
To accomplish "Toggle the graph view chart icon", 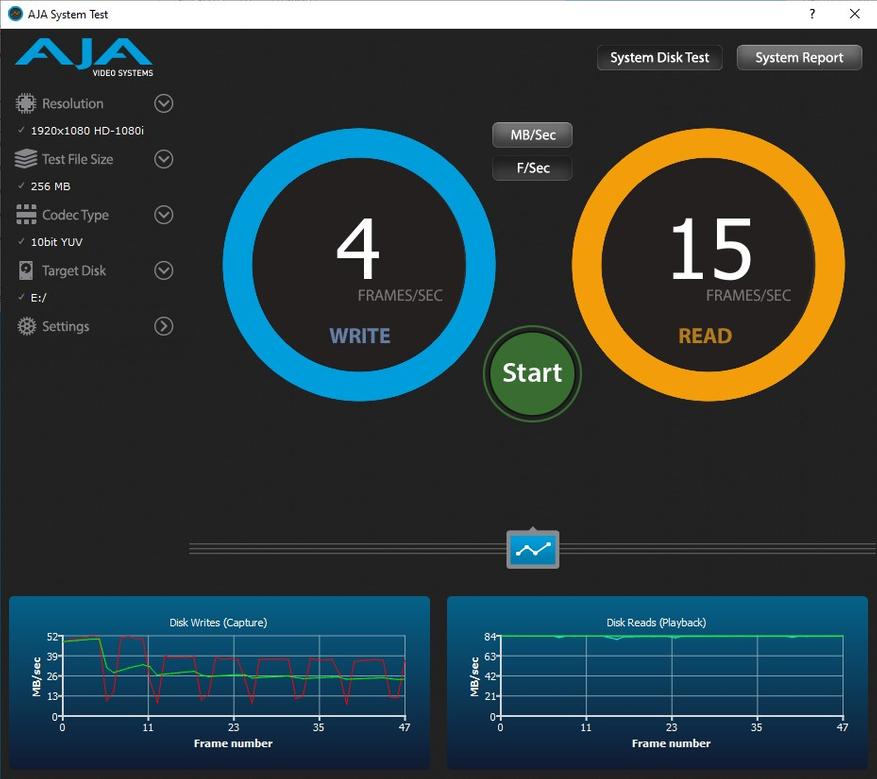I will click(x=532, y=549).
